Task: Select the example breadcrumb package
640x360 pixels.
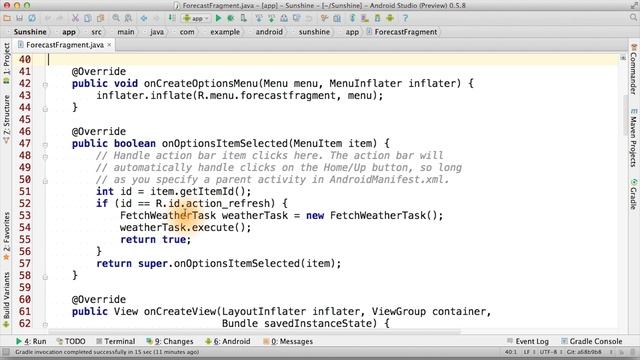Action: click(x=225, y=32)
